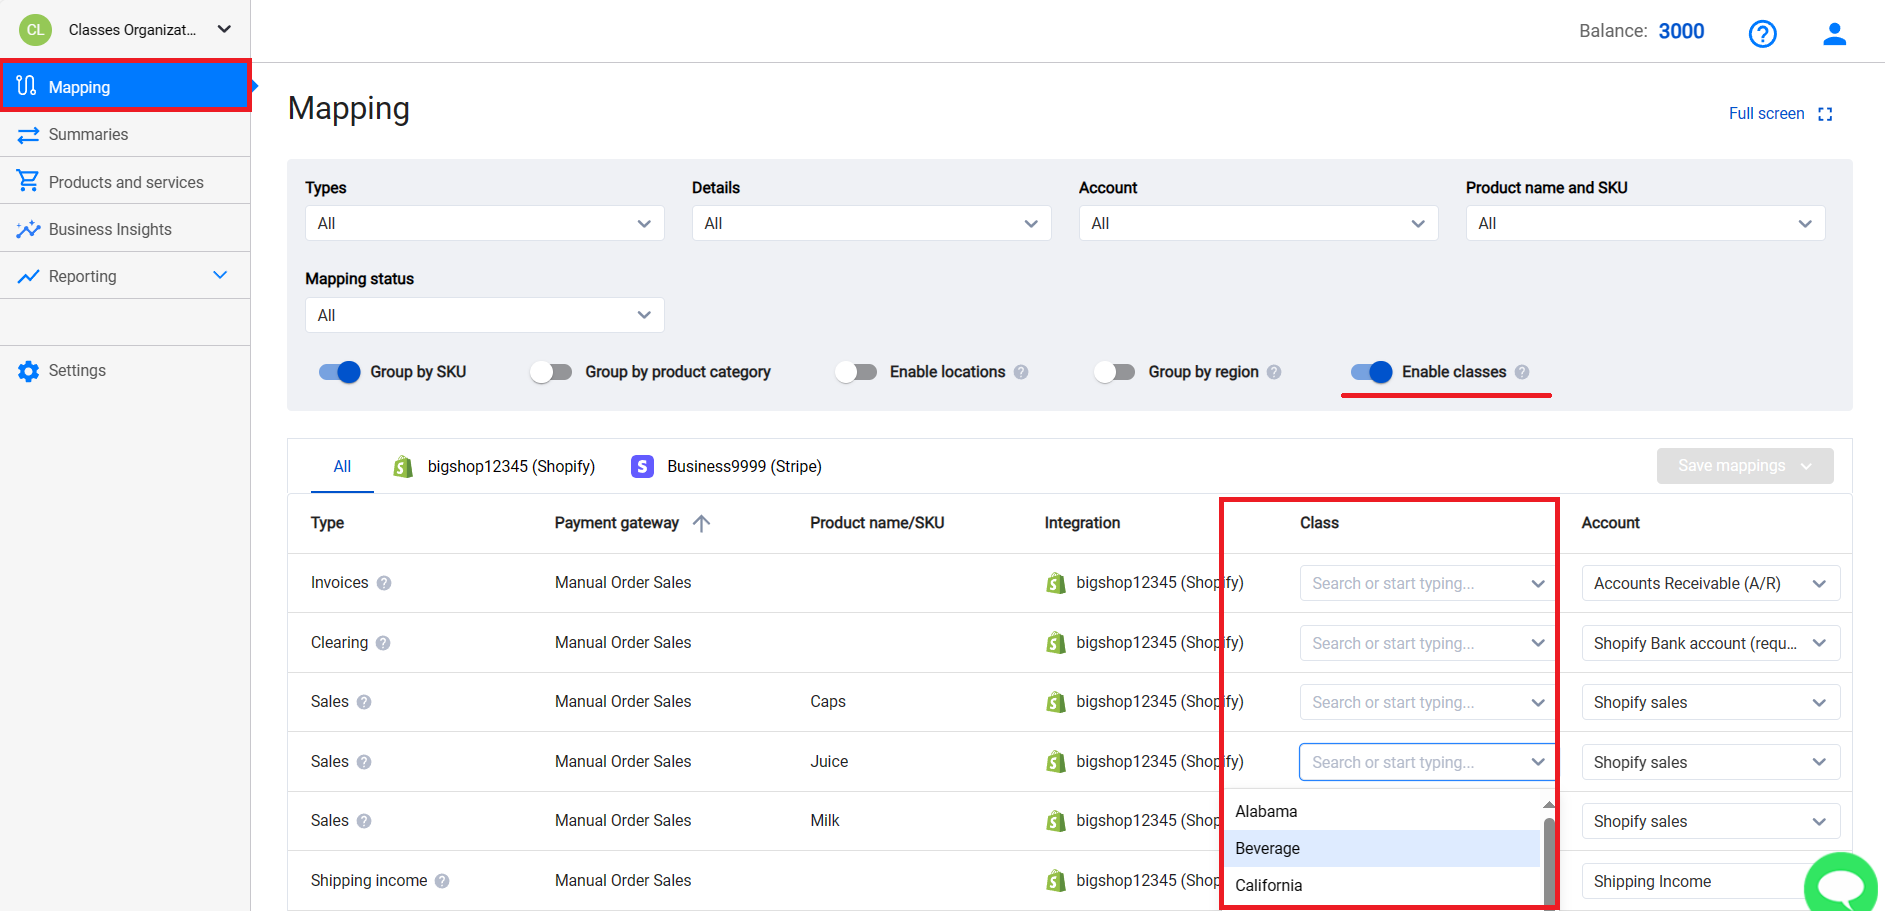Click the Shopify icon beside bigshop12345
The width and height of the screenshot is (1885, 911).
point(402,466)
